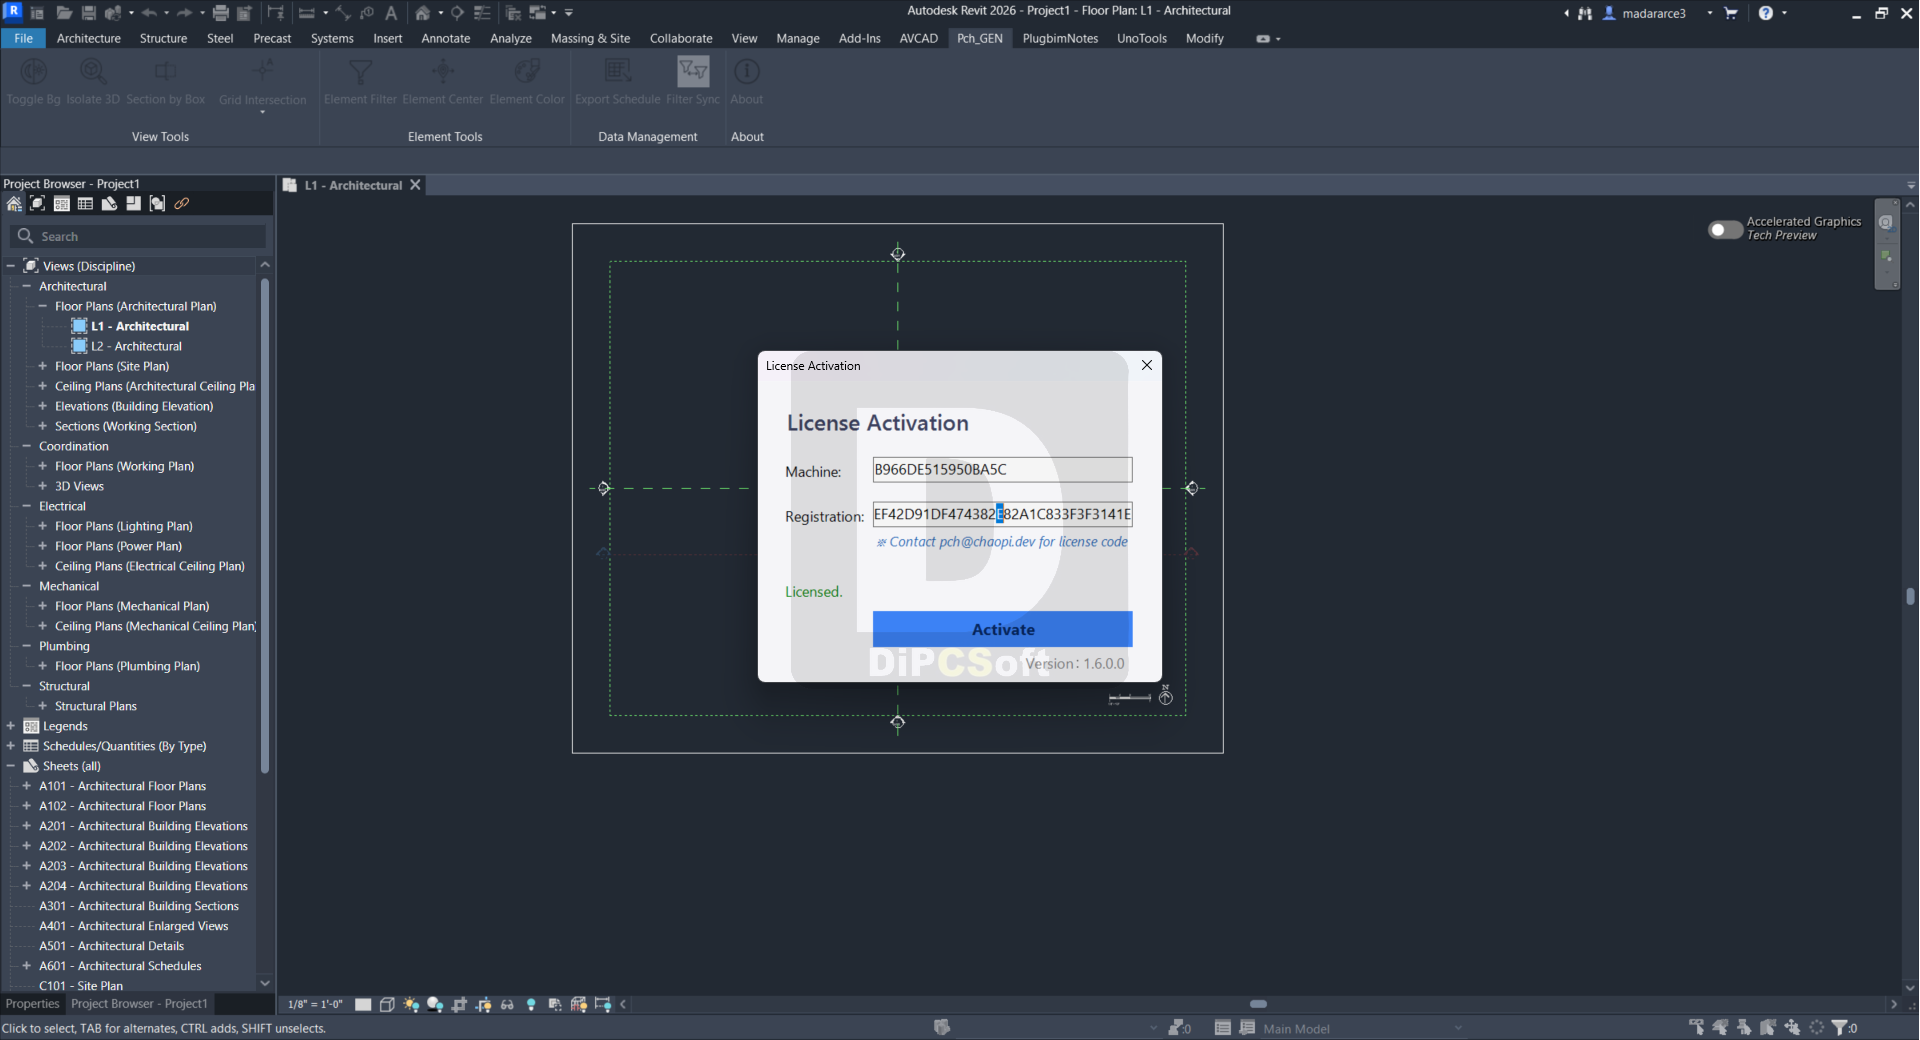Close the L1 - Architectural view tab

point(415,185)
